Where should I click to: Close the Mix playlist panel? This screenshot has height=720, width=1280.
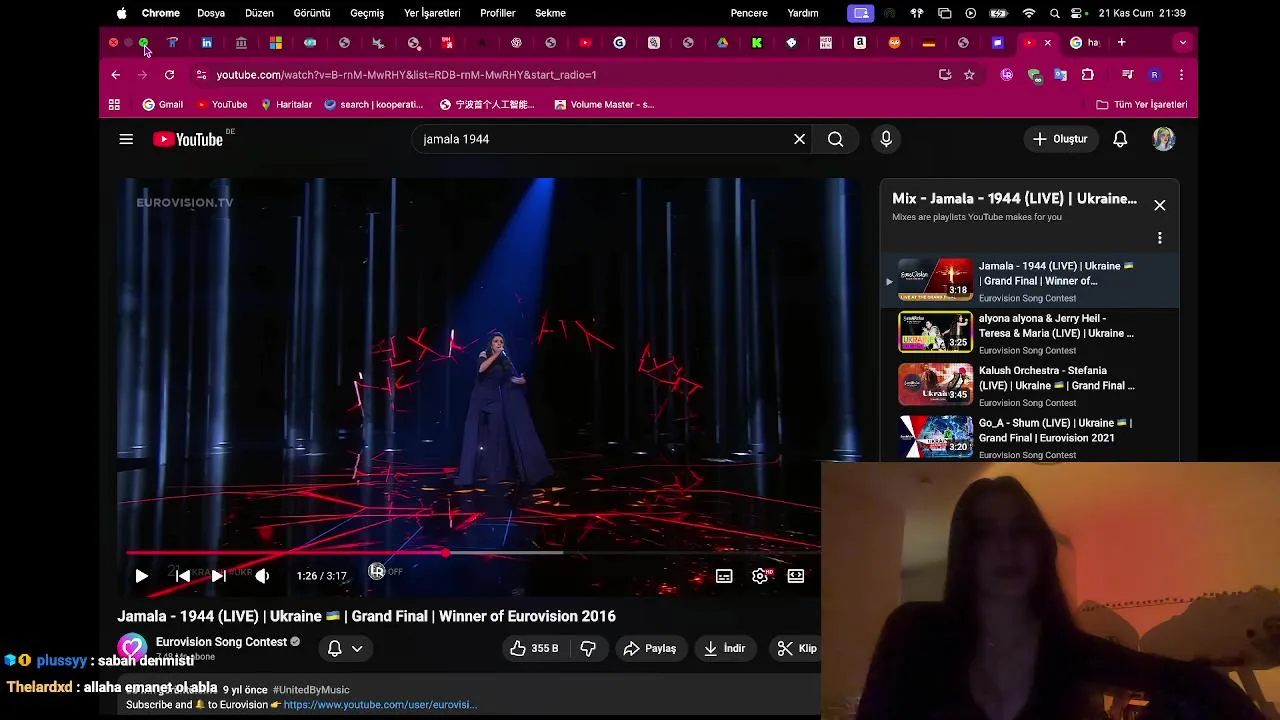coord(1159,205)
